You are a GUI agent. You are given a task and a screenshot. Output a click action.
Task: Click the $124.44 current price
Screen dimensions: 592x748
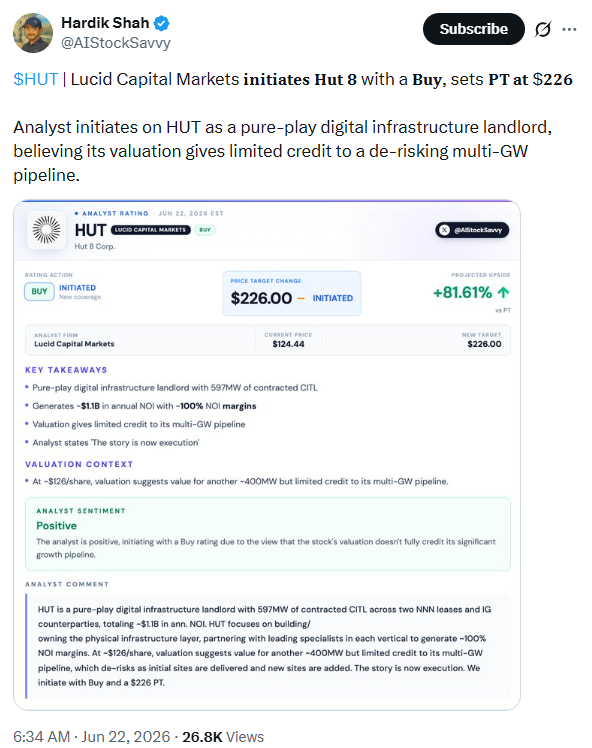coord(288,344)
